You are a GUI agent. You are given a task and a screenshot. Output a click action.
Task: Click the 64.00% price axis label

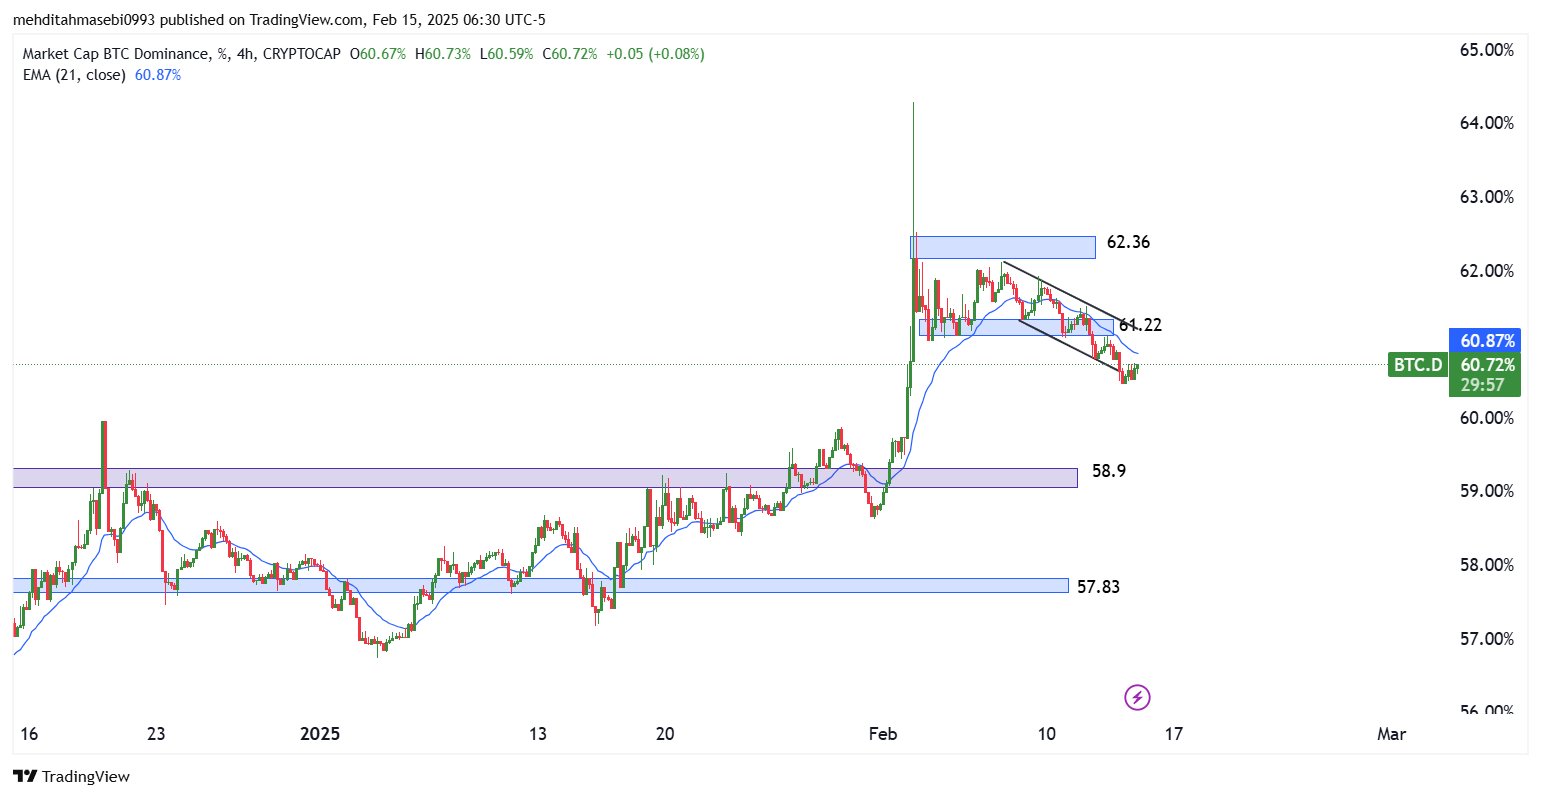pyautogui.click(x=1487, y=123)
